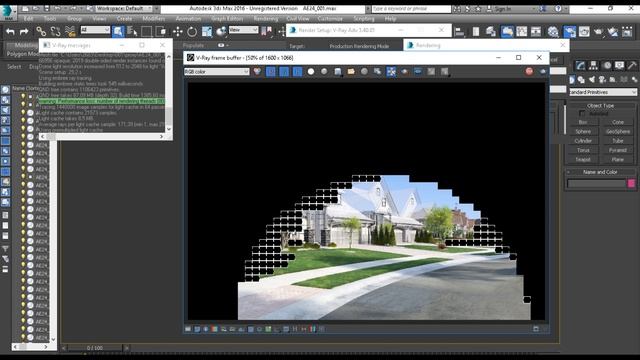
Task: Choose the Rectangular Selection Region tool
Action: (x=147, y=31)
